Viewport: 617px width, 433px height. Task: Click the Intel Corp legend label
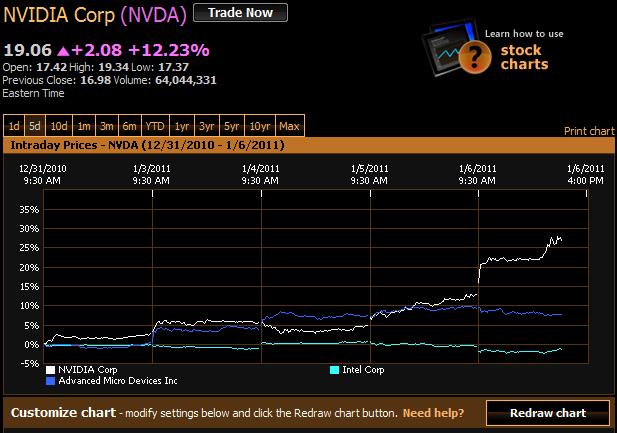pyautogui.click(x=363, y=370)
